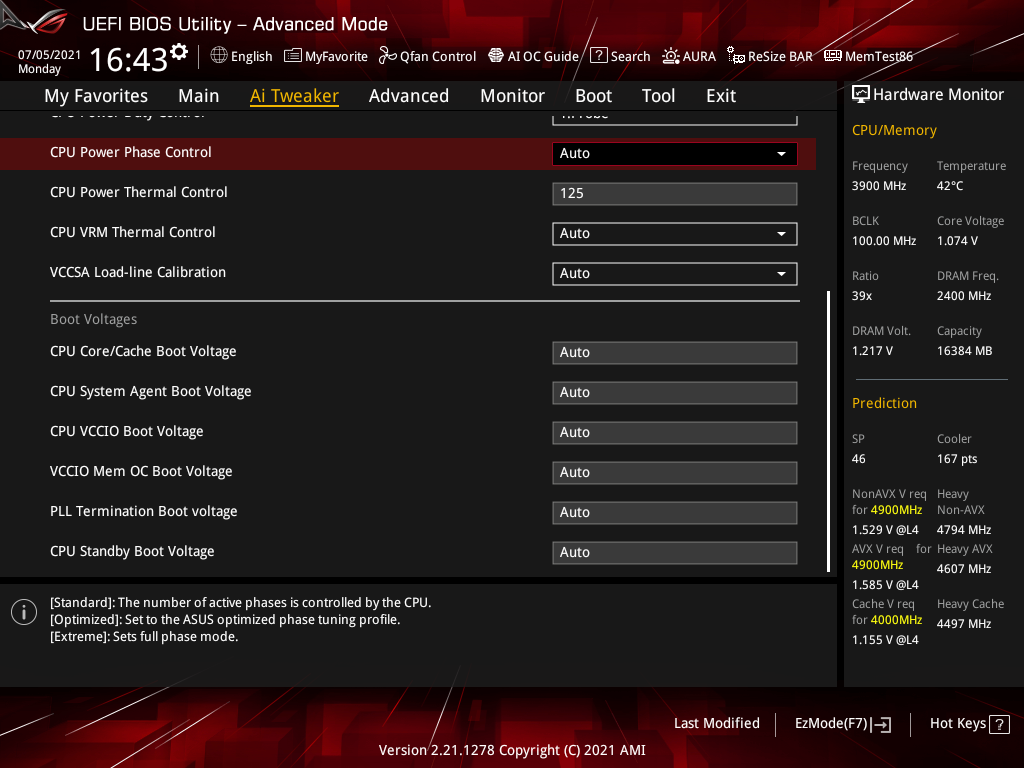Click the 3900 MHz frequency value
Image resolution: width=1024 pixels, height=768 pixels.
(x=878, y=186)
